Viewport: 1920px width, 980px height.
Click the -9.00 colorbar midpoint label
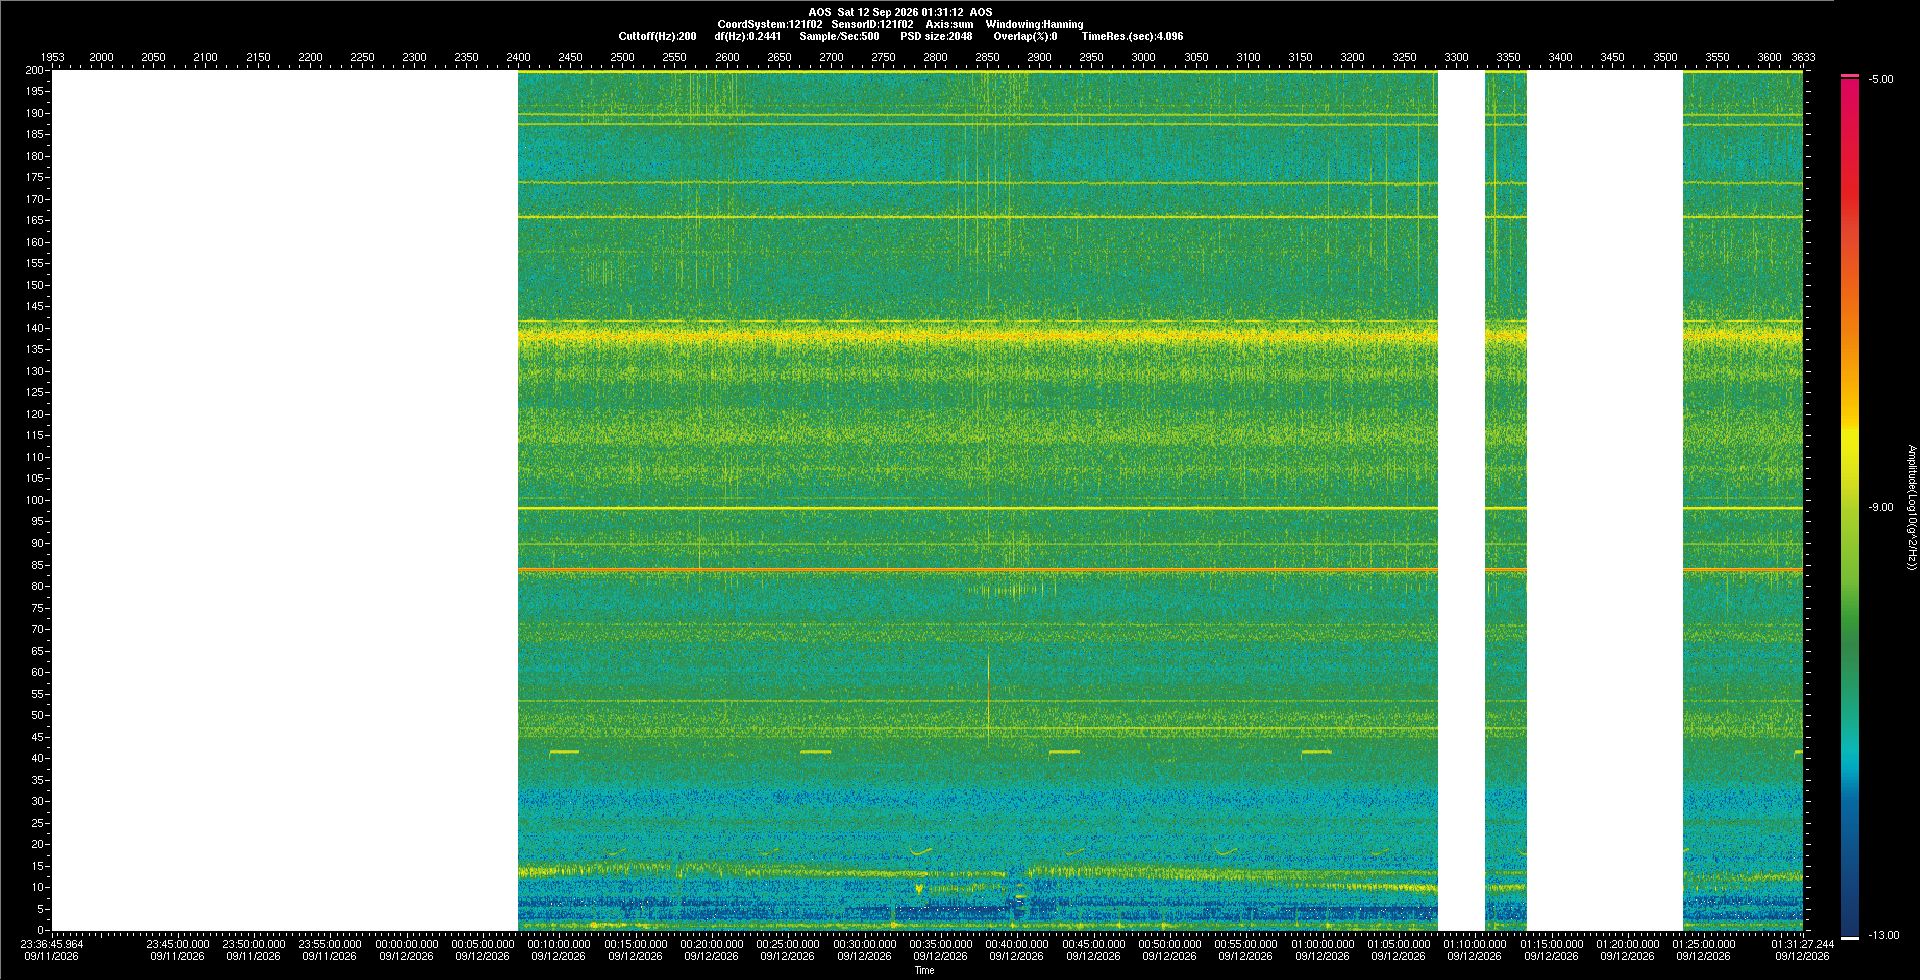click(1881, 507)
